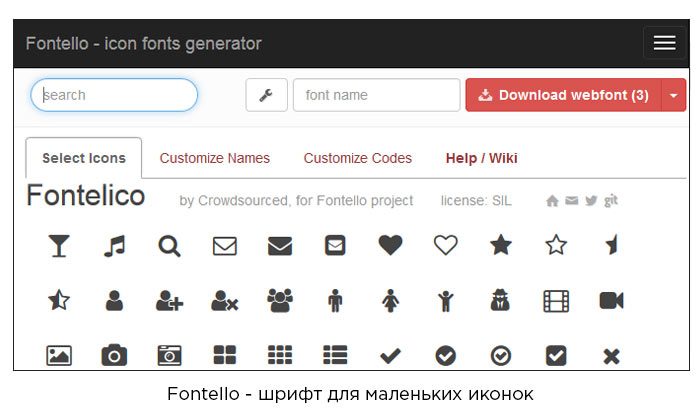Viewport: 700px width, 417px height.
Task: Switch to the Customize Names tab
Action: click(x=215, y=158)
